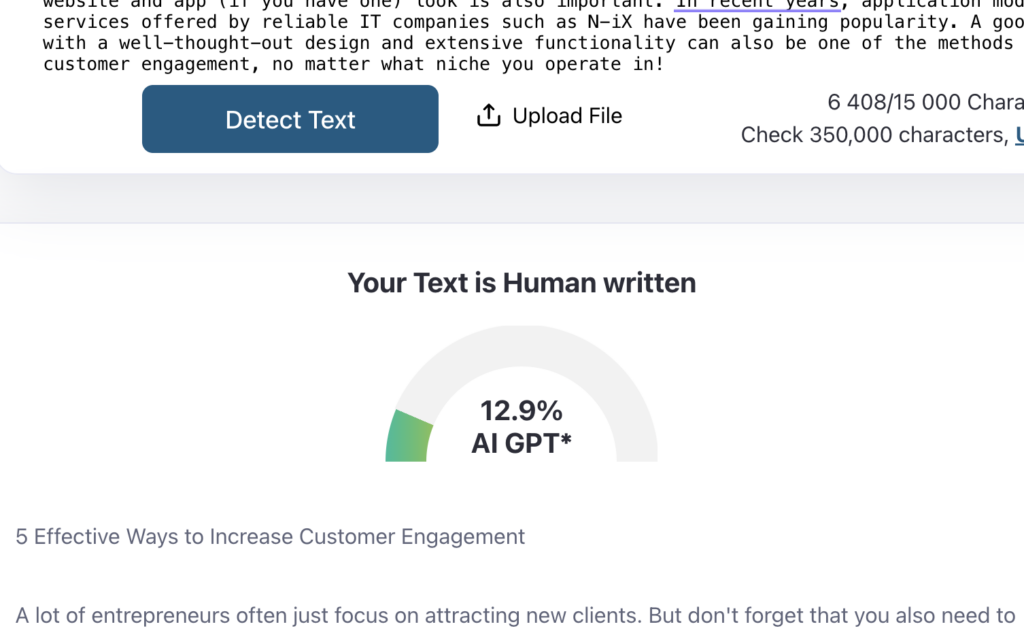Open the link after "Check 350,000 characters"
The image size is (1024, 635).
pyautogui.click(x=1019, y=135)
